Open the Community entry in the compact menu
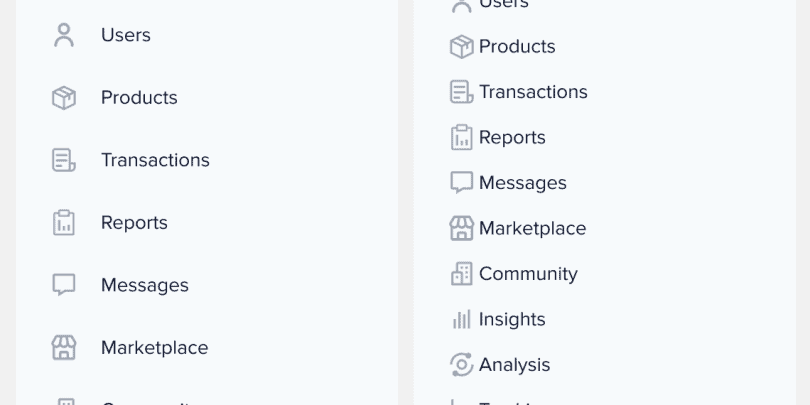This screenshot has width=810, height=405. tap(528, 274)
